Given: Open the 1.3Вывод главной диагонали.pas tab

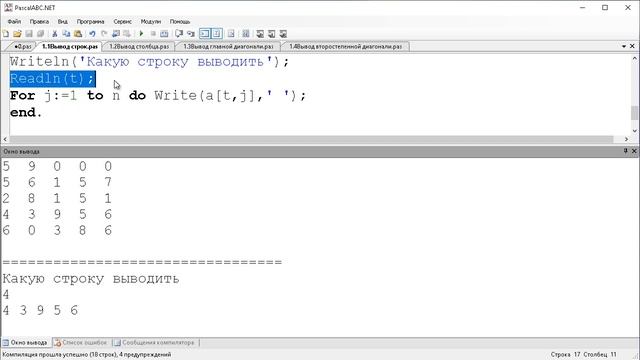Looking at the screenshot, I should point(228,47).
